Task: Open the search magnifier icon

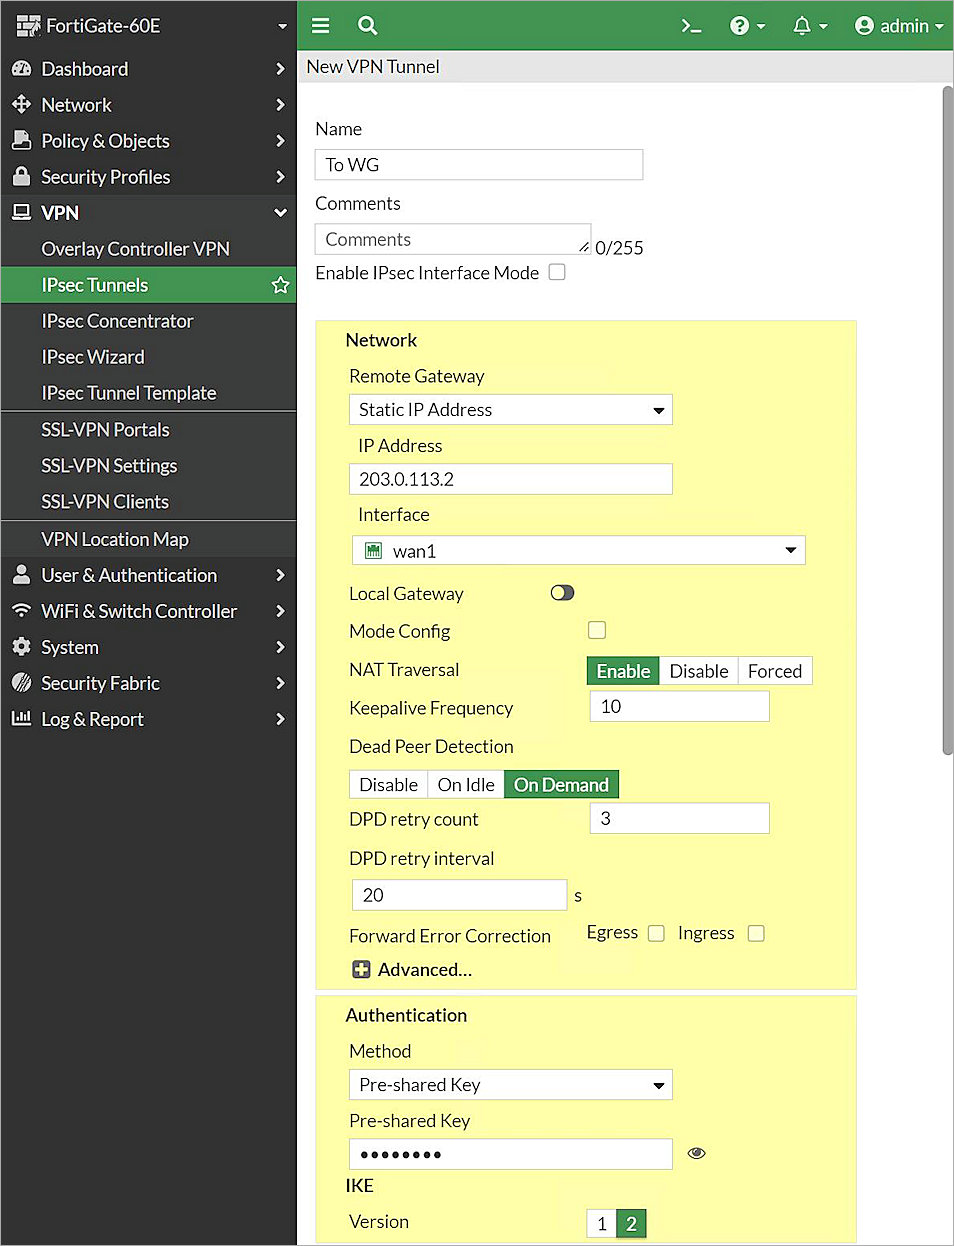Action: tap(367, 26)
